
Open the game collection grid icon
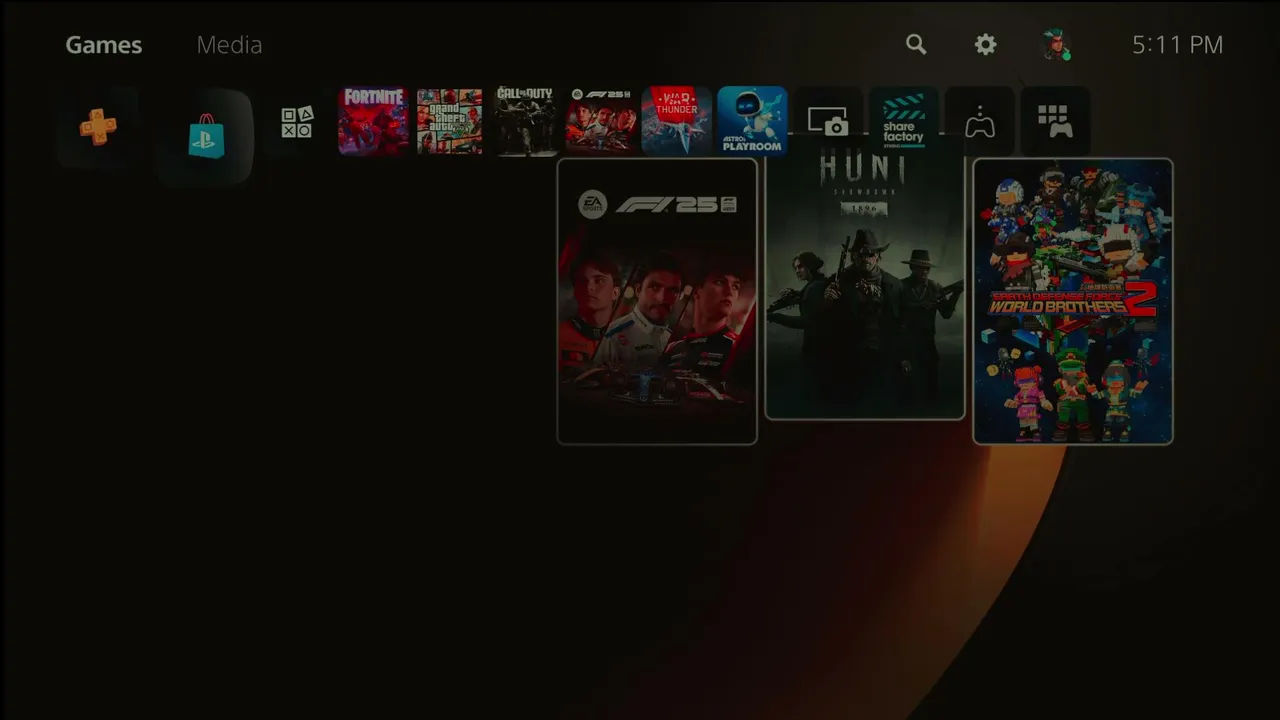click(1055, 121)
